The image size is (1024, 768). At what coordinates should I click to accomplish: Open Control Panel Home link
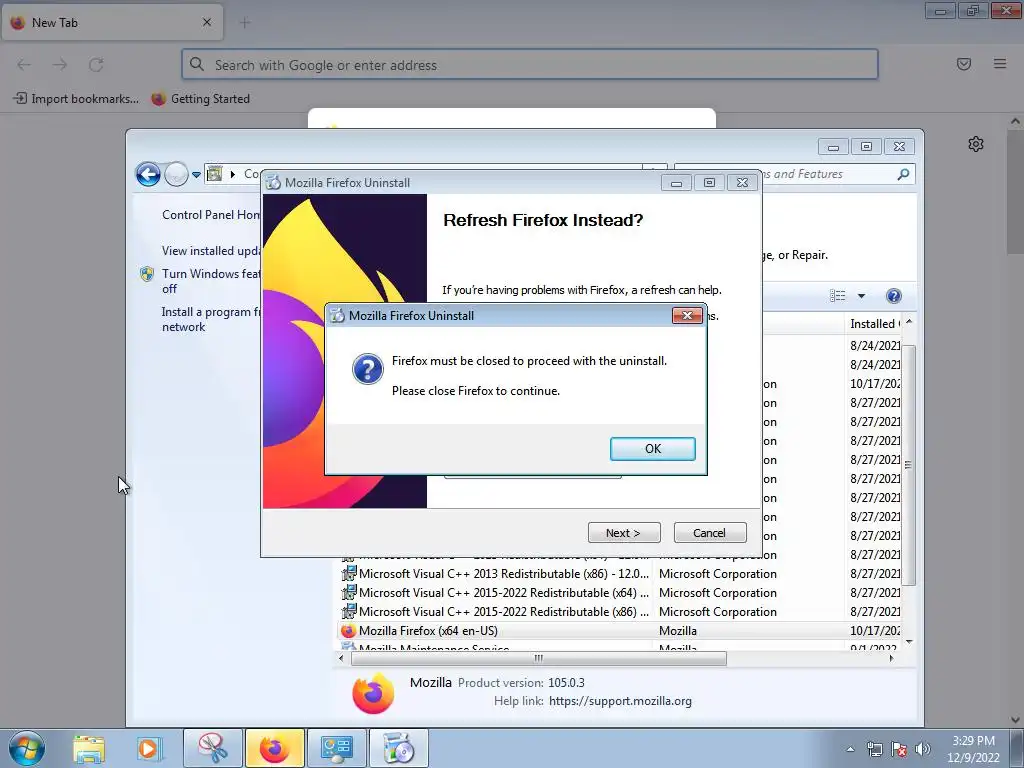point(211,215)
